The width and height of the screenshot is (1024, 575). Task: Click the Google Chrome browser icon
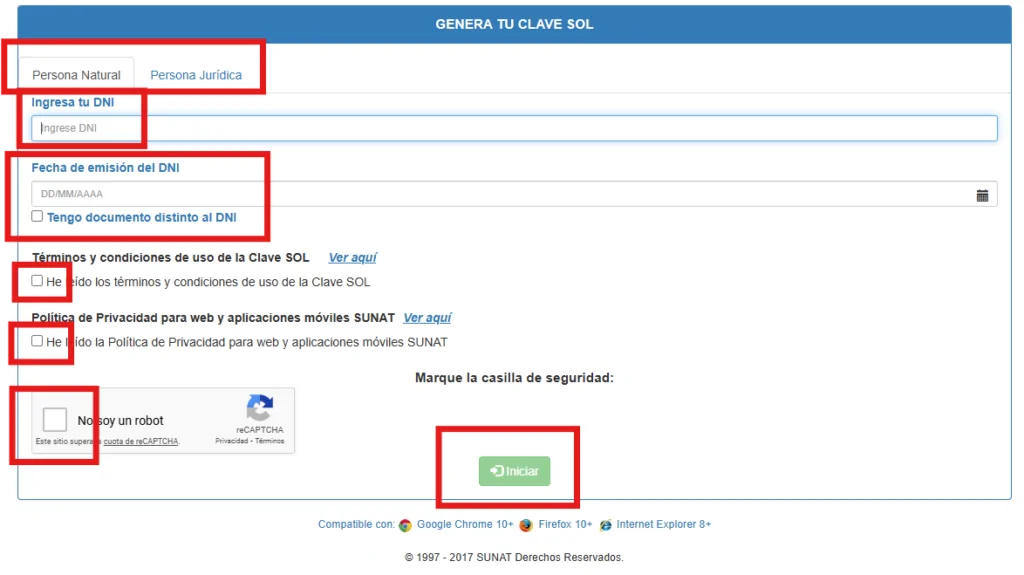(x=405, y=525)
